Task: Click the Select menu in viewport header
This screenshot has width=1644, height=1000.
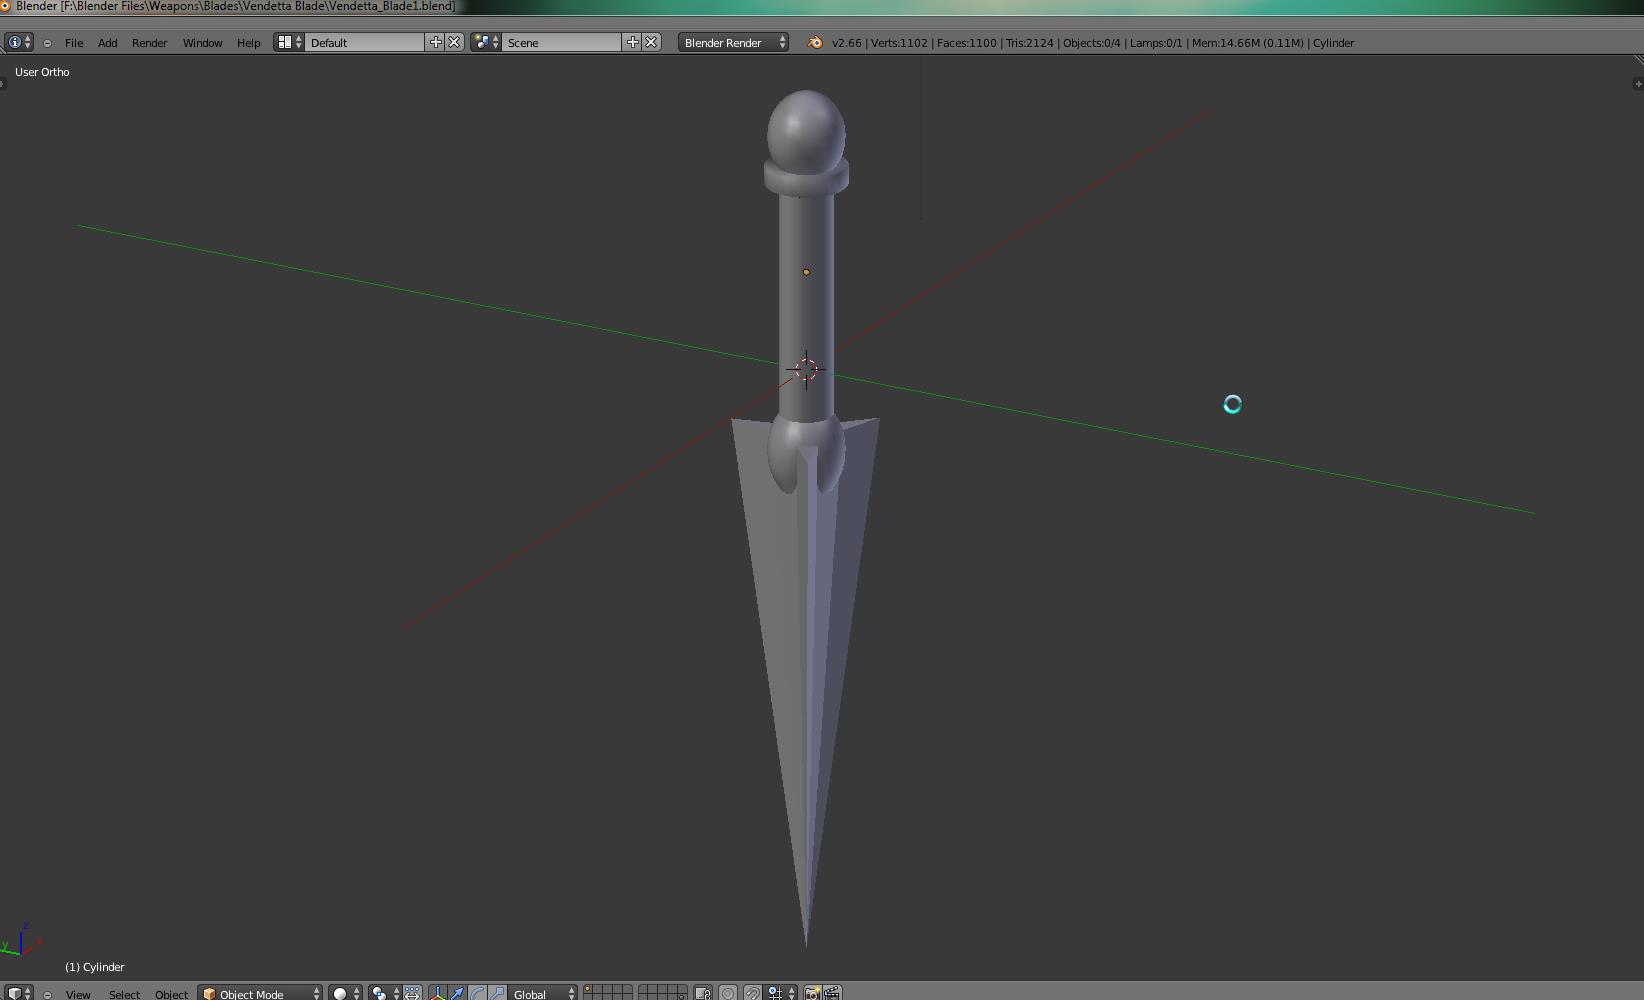Action: 124,994
